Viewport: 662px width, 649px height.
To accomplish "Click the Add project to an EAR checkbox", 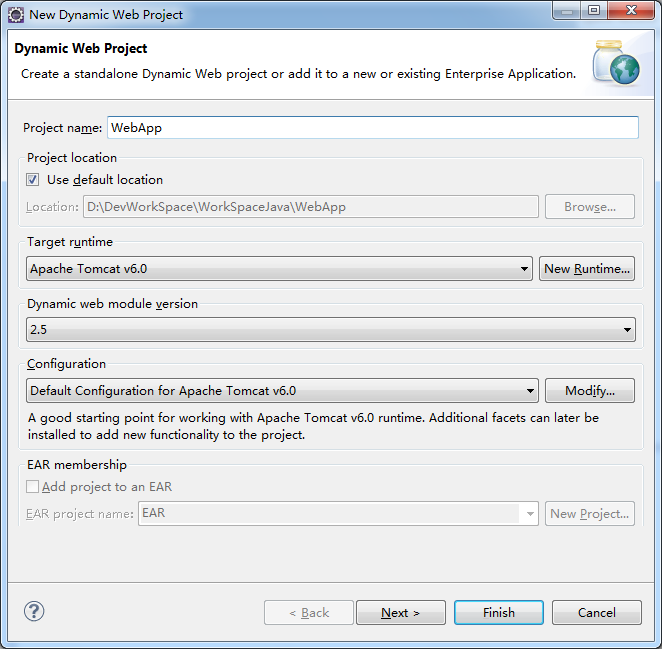I will (x=33, y=486).
